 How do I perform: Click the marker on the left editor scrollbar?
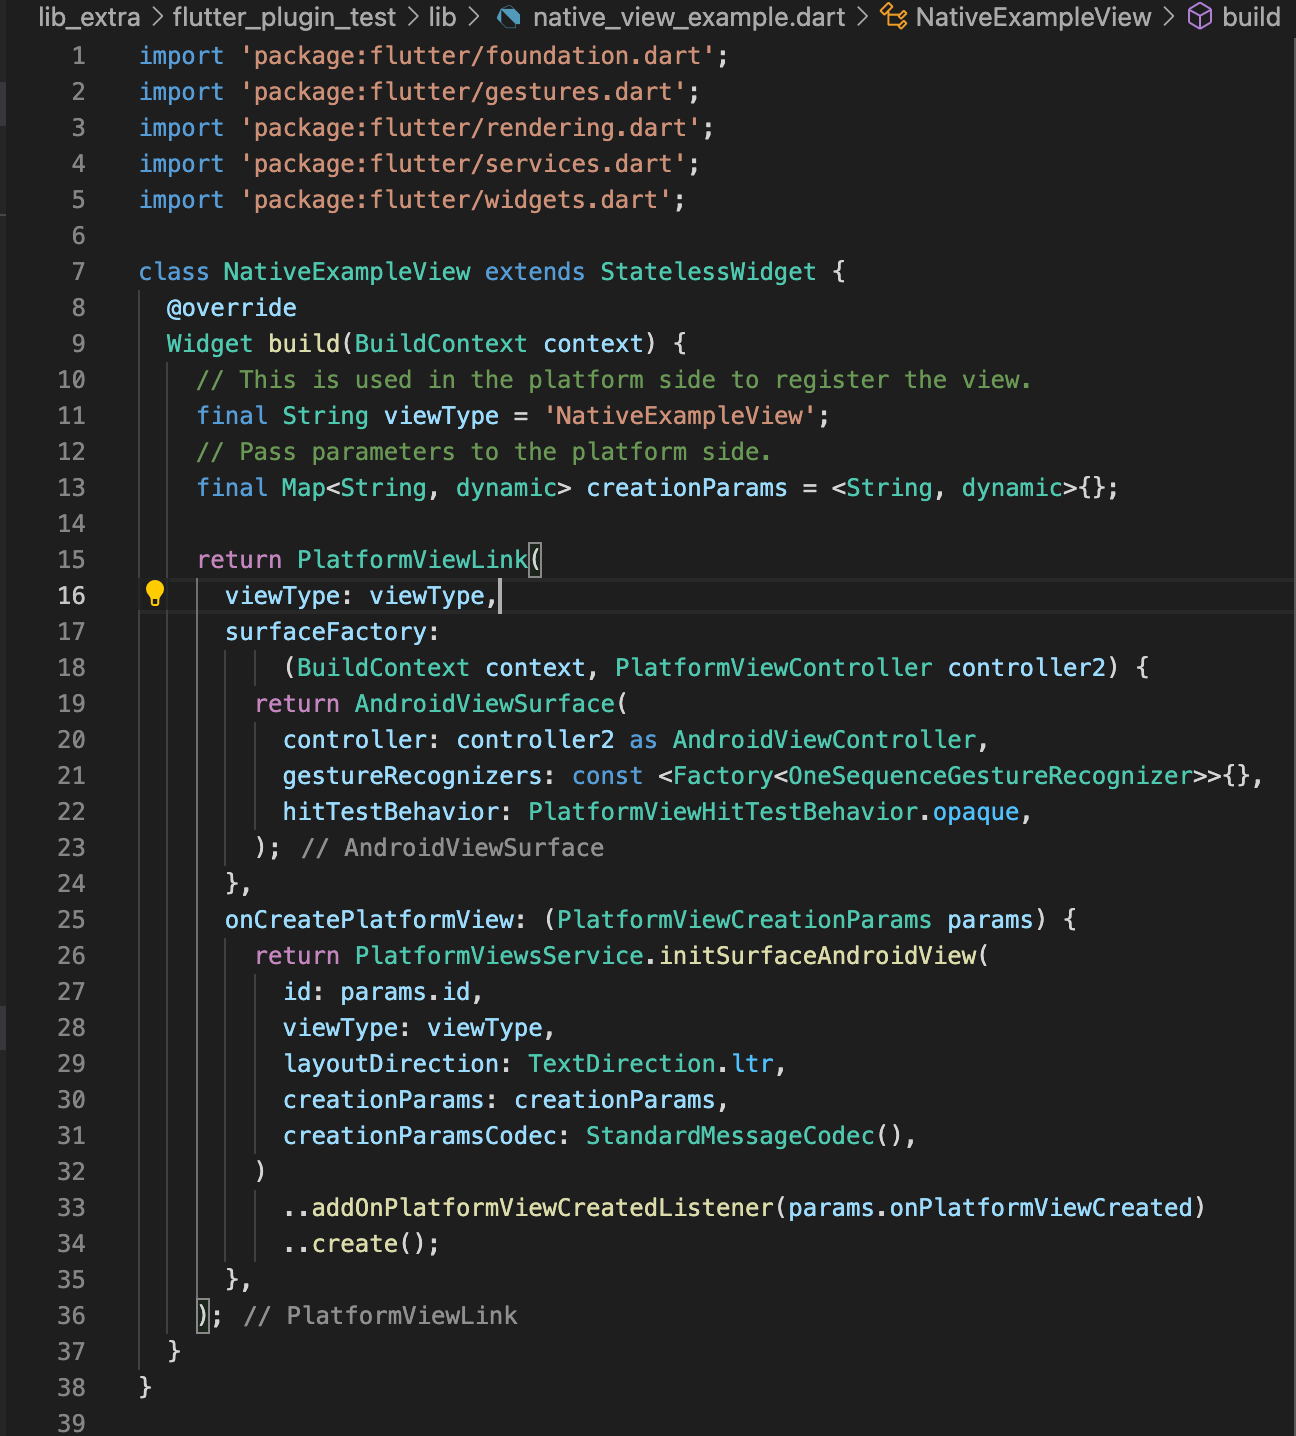pos(6,101)
